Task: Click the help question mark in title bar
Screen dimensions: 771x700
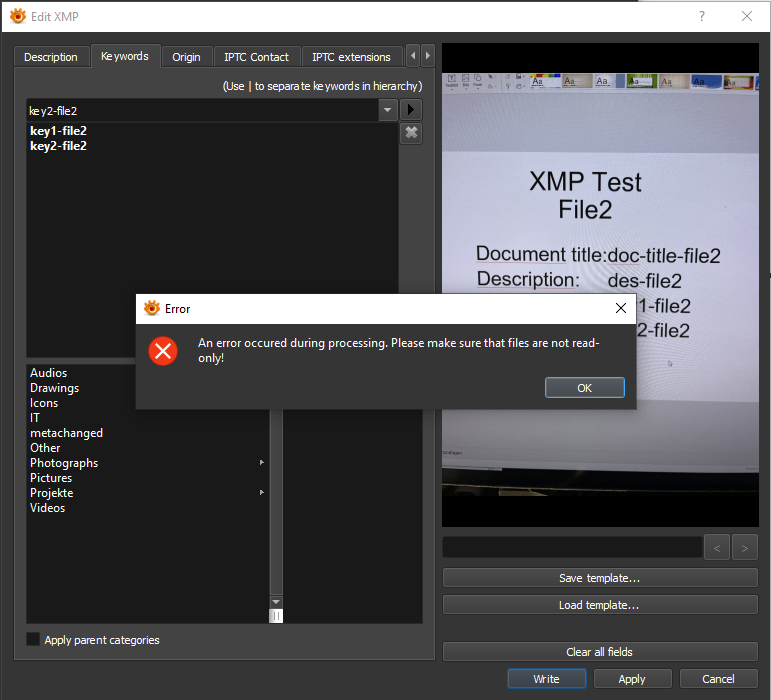Action: [702, 16]
